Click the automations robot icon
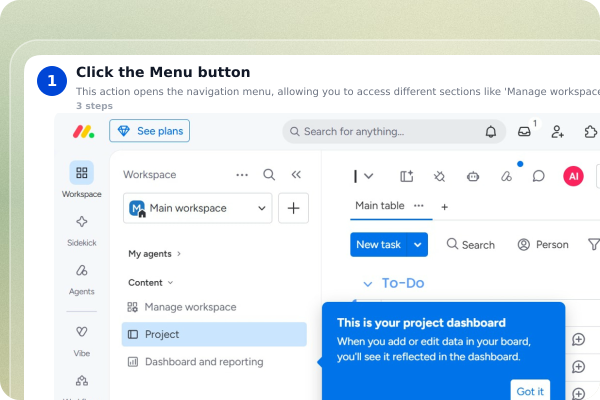 click(473, 176)
